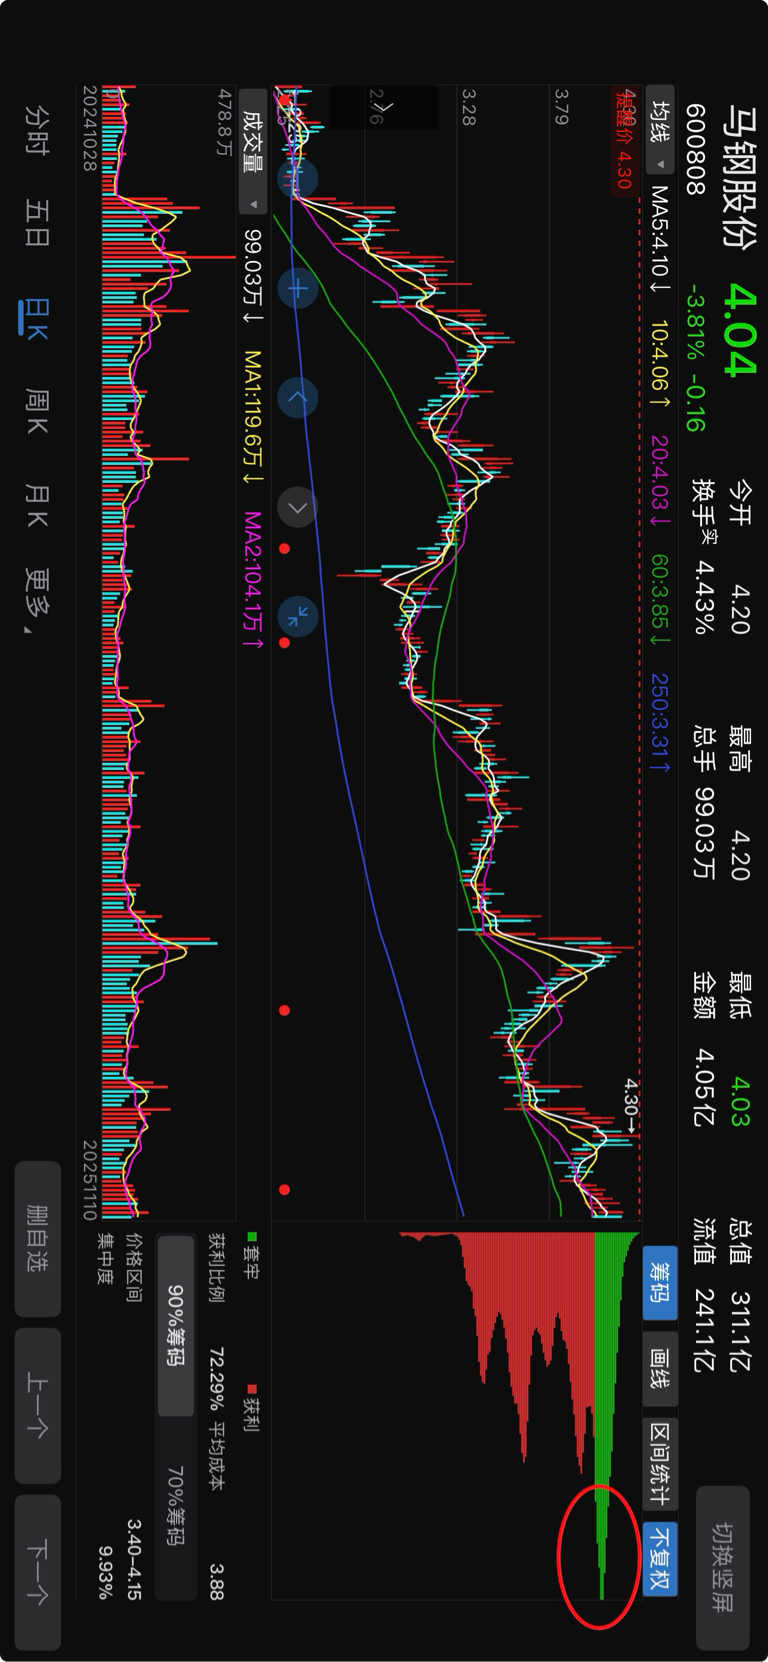Image resolution: width=768 pixels, height=1662 pixels.
Task: Tap the 最低 4.03 value
Action: point(740,1101)
